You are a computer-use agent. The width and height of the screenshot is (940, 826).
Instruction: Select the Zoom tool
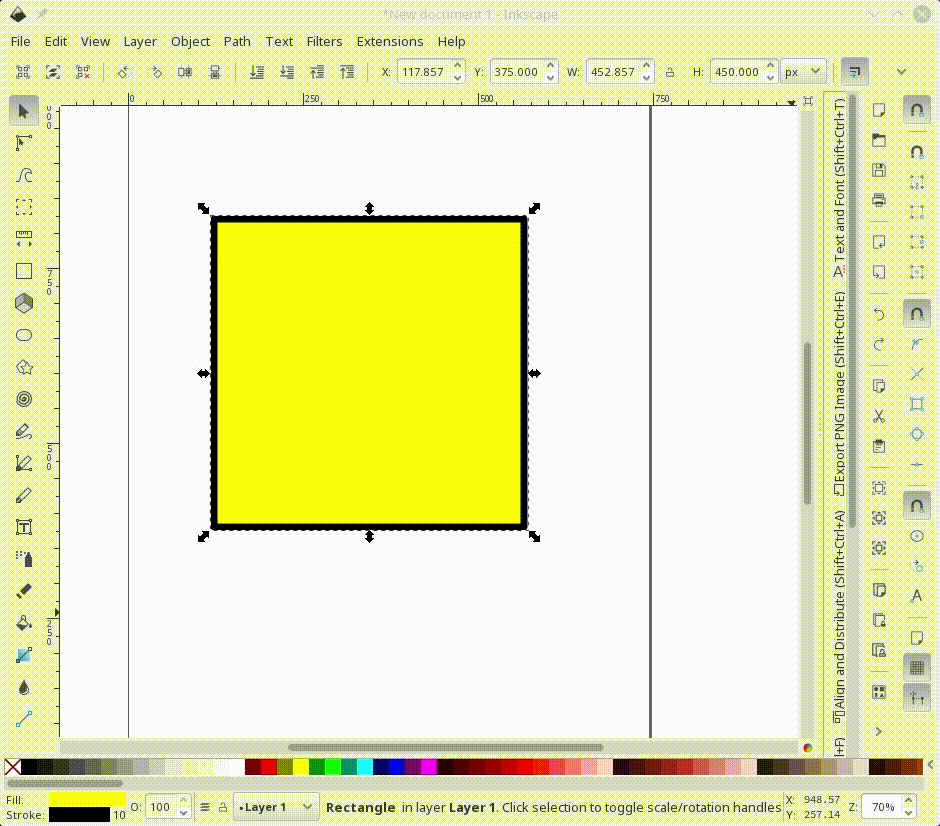click(x=23, y=207)
